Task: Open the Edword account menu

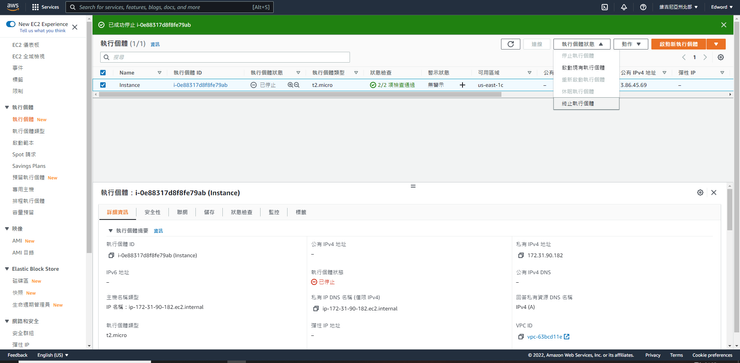Action: tap(722, 7)
